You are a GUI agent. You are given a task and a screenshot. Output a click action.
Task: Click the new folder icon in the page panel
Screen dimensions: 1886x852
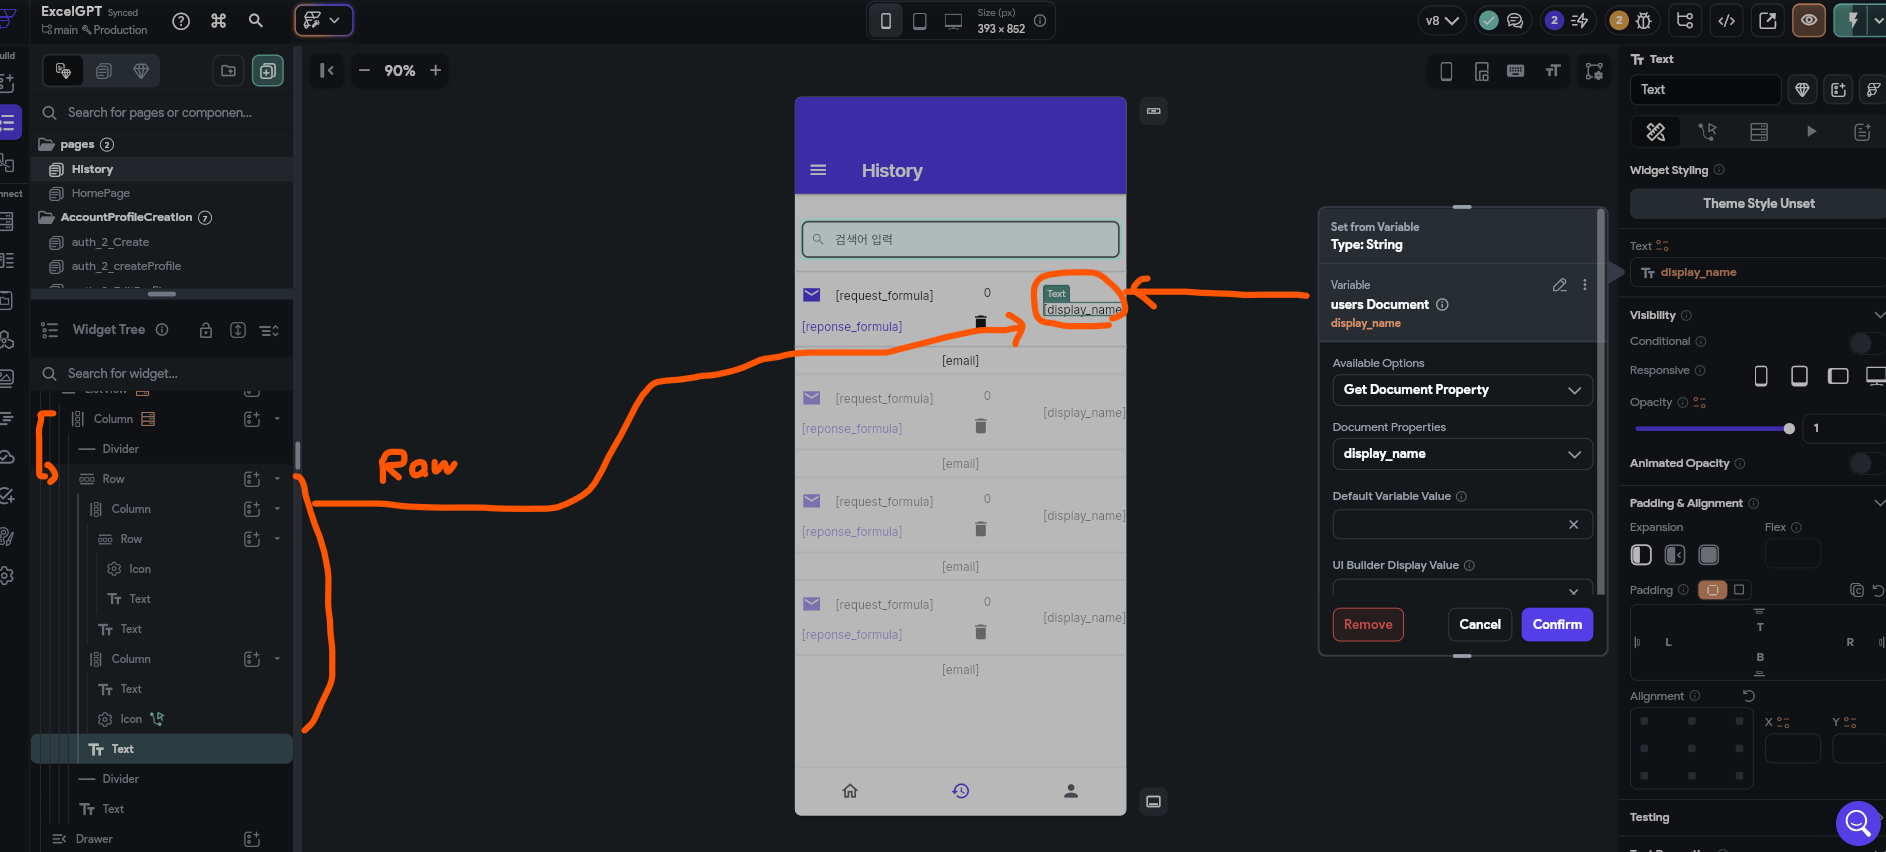tap(229, 71)
